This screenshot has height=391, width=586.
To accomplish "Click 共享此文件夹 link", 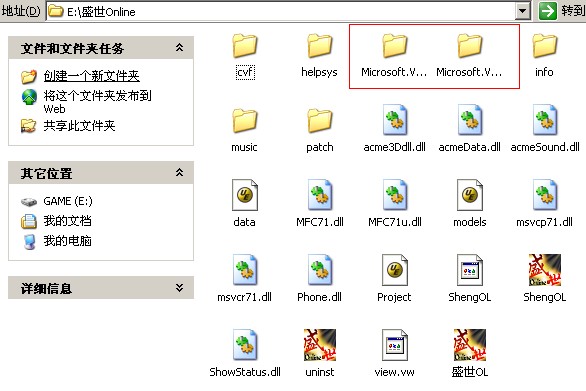I will tap(79, 126).
